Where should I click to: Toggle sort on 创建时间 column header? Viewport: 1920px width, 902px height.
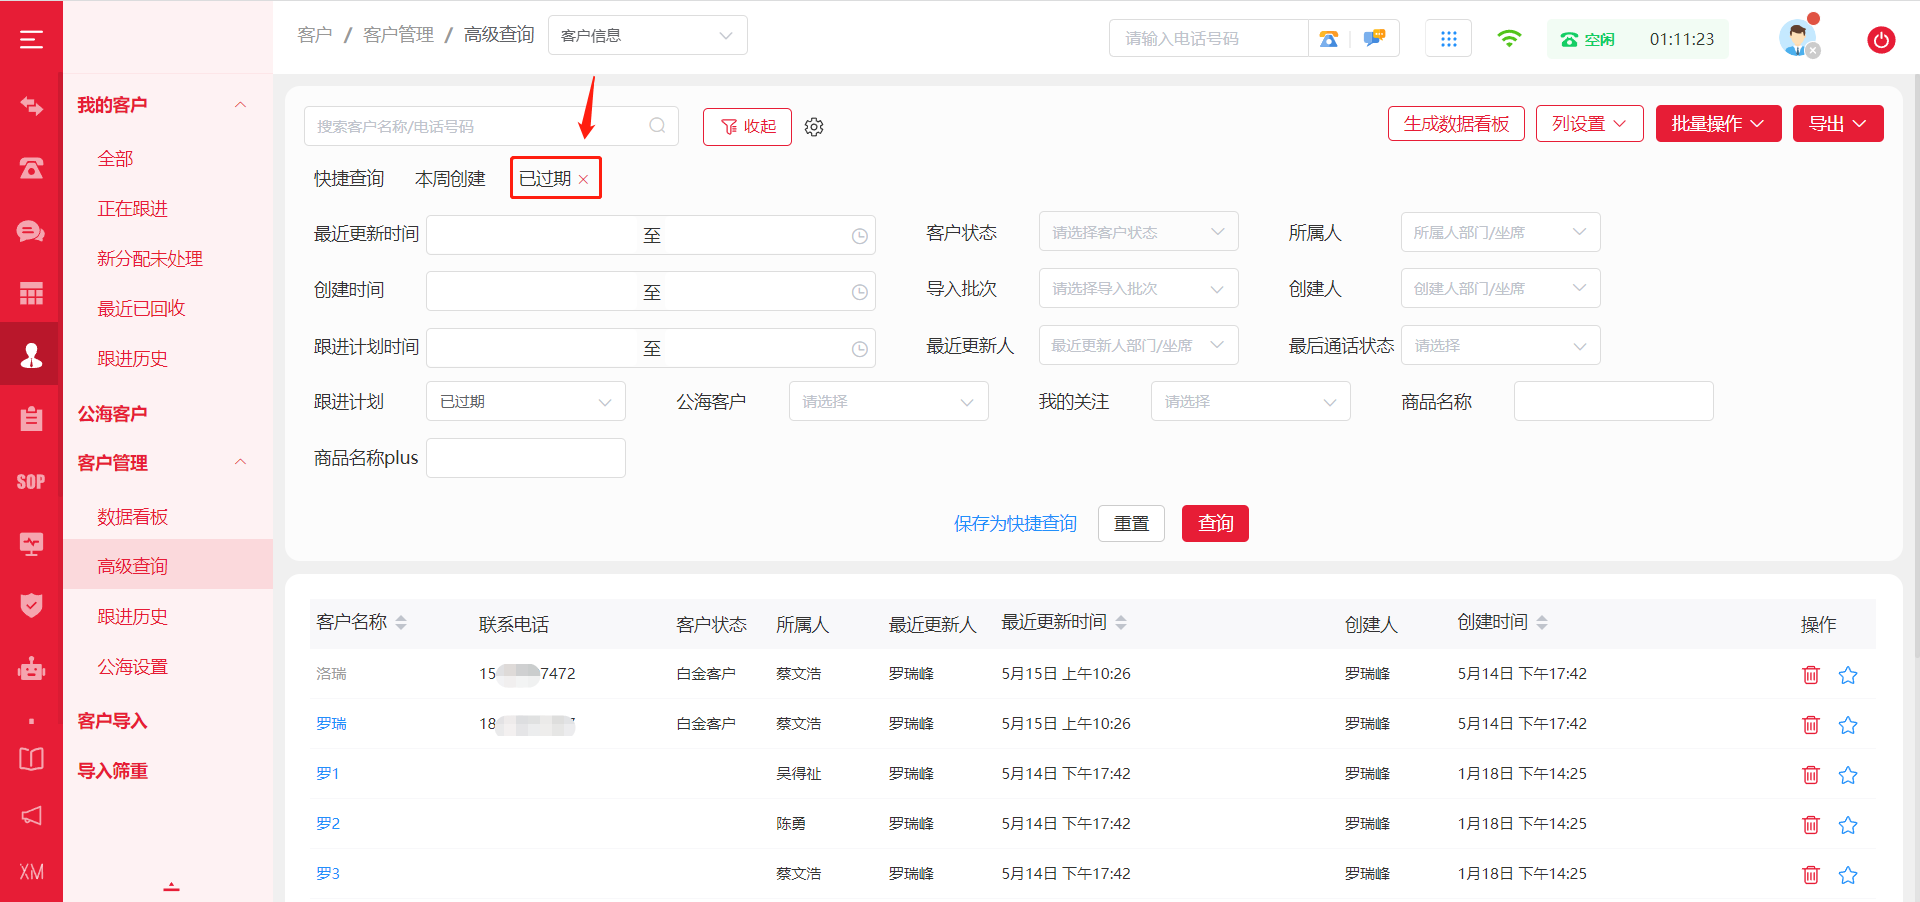(1541, 623)
